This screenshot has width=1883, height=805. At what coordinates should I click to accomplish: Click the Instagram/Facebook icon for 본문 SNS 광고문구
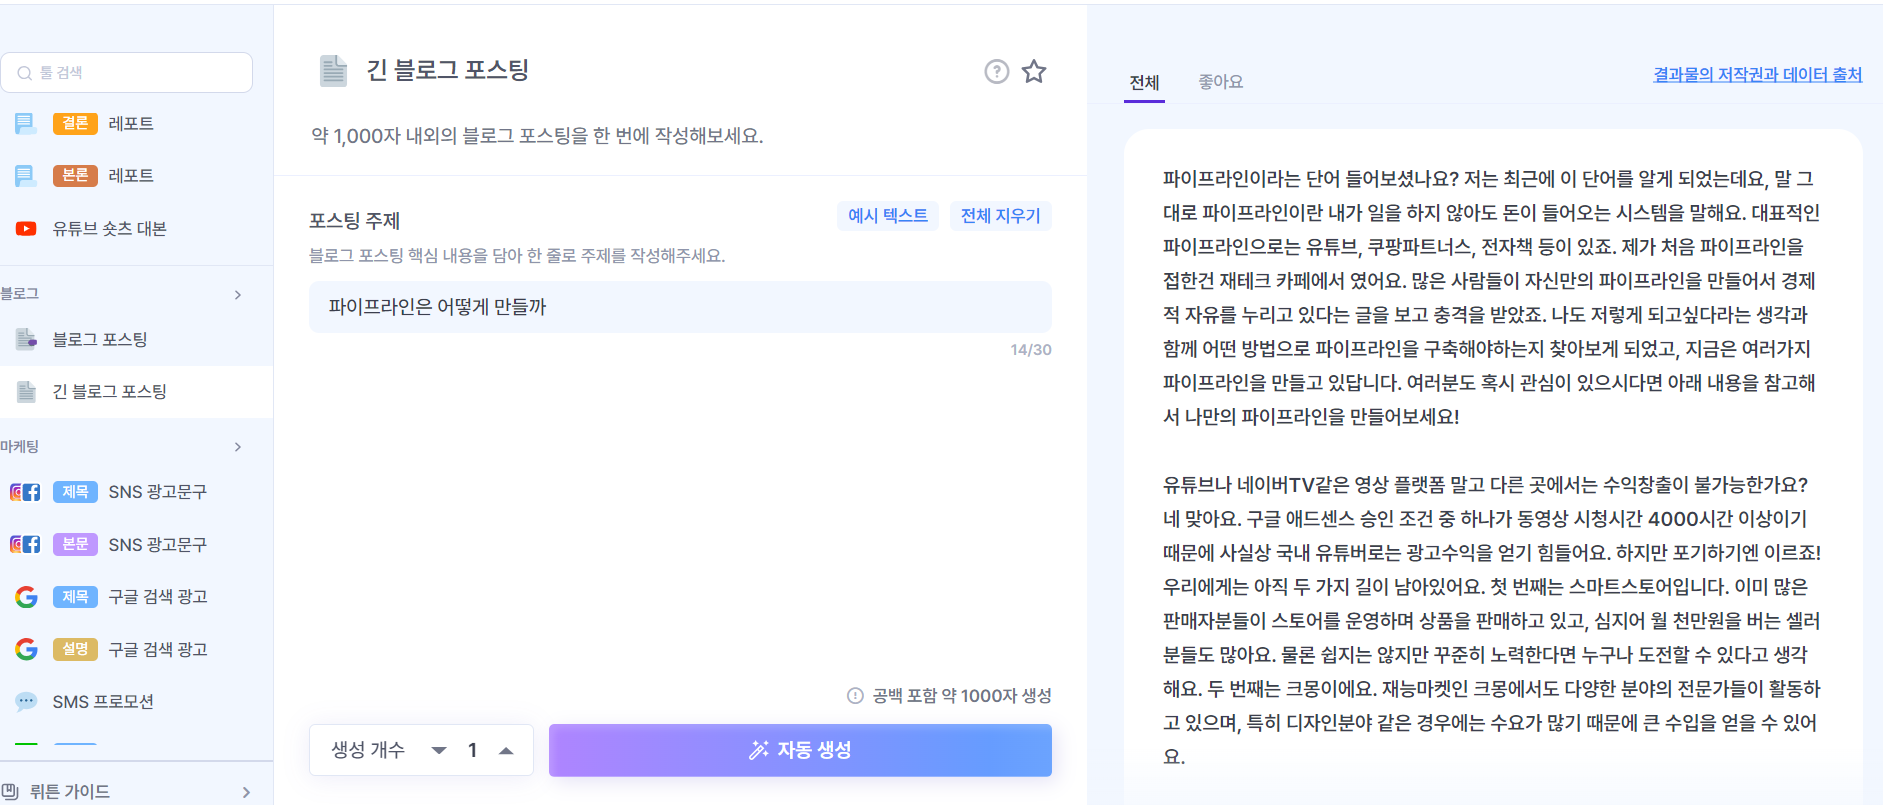[x=25, y=544]
